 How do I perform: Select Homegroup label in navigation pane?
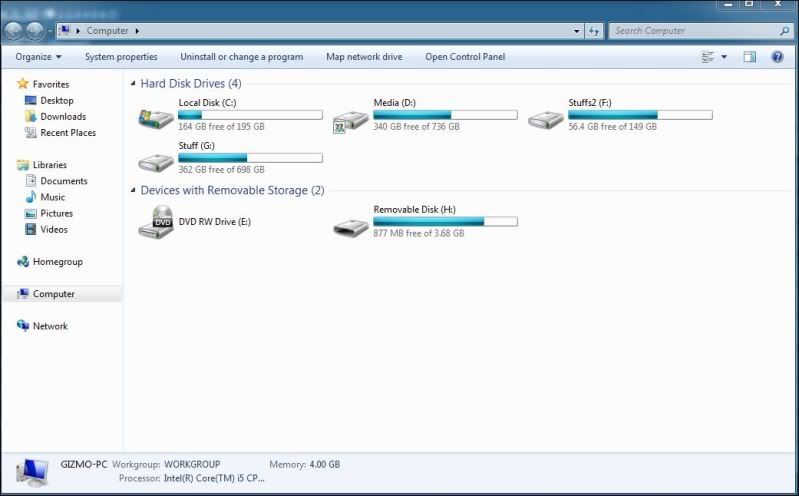(58, 262)
